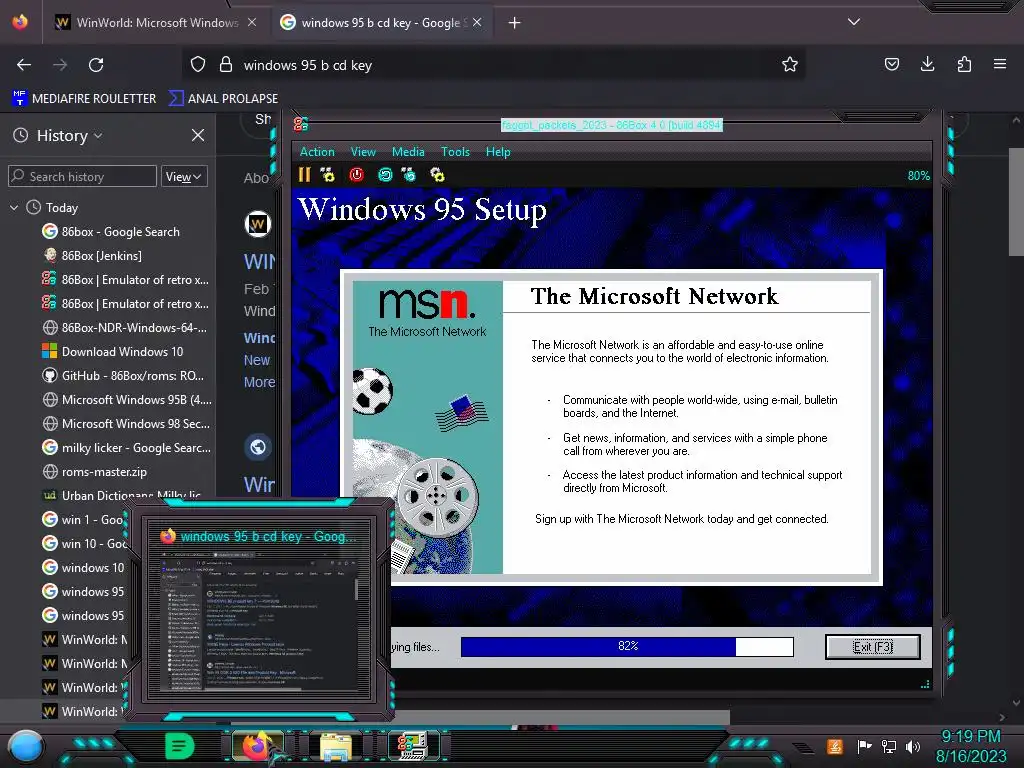
Task: Close the History sidebar
Action: tap(198, 135)
